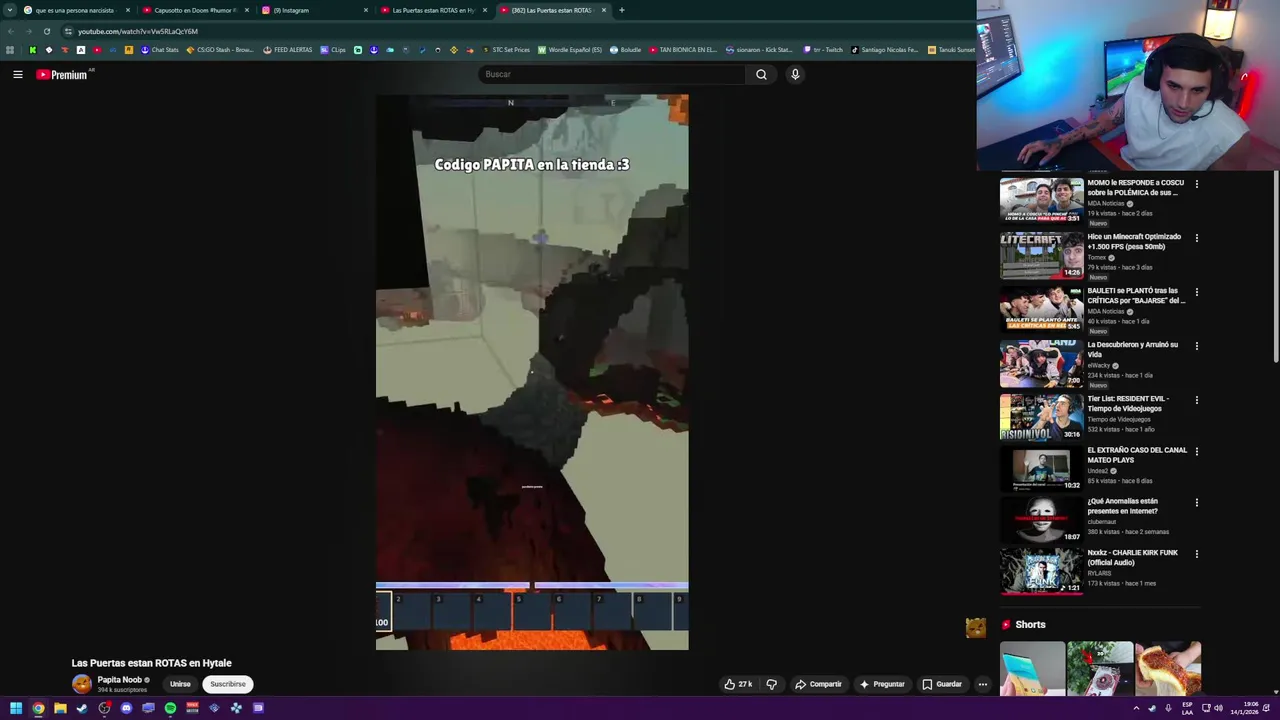Click the video player to pause
The height and width of the screenshot is (720, 1280).
[532, 372]
